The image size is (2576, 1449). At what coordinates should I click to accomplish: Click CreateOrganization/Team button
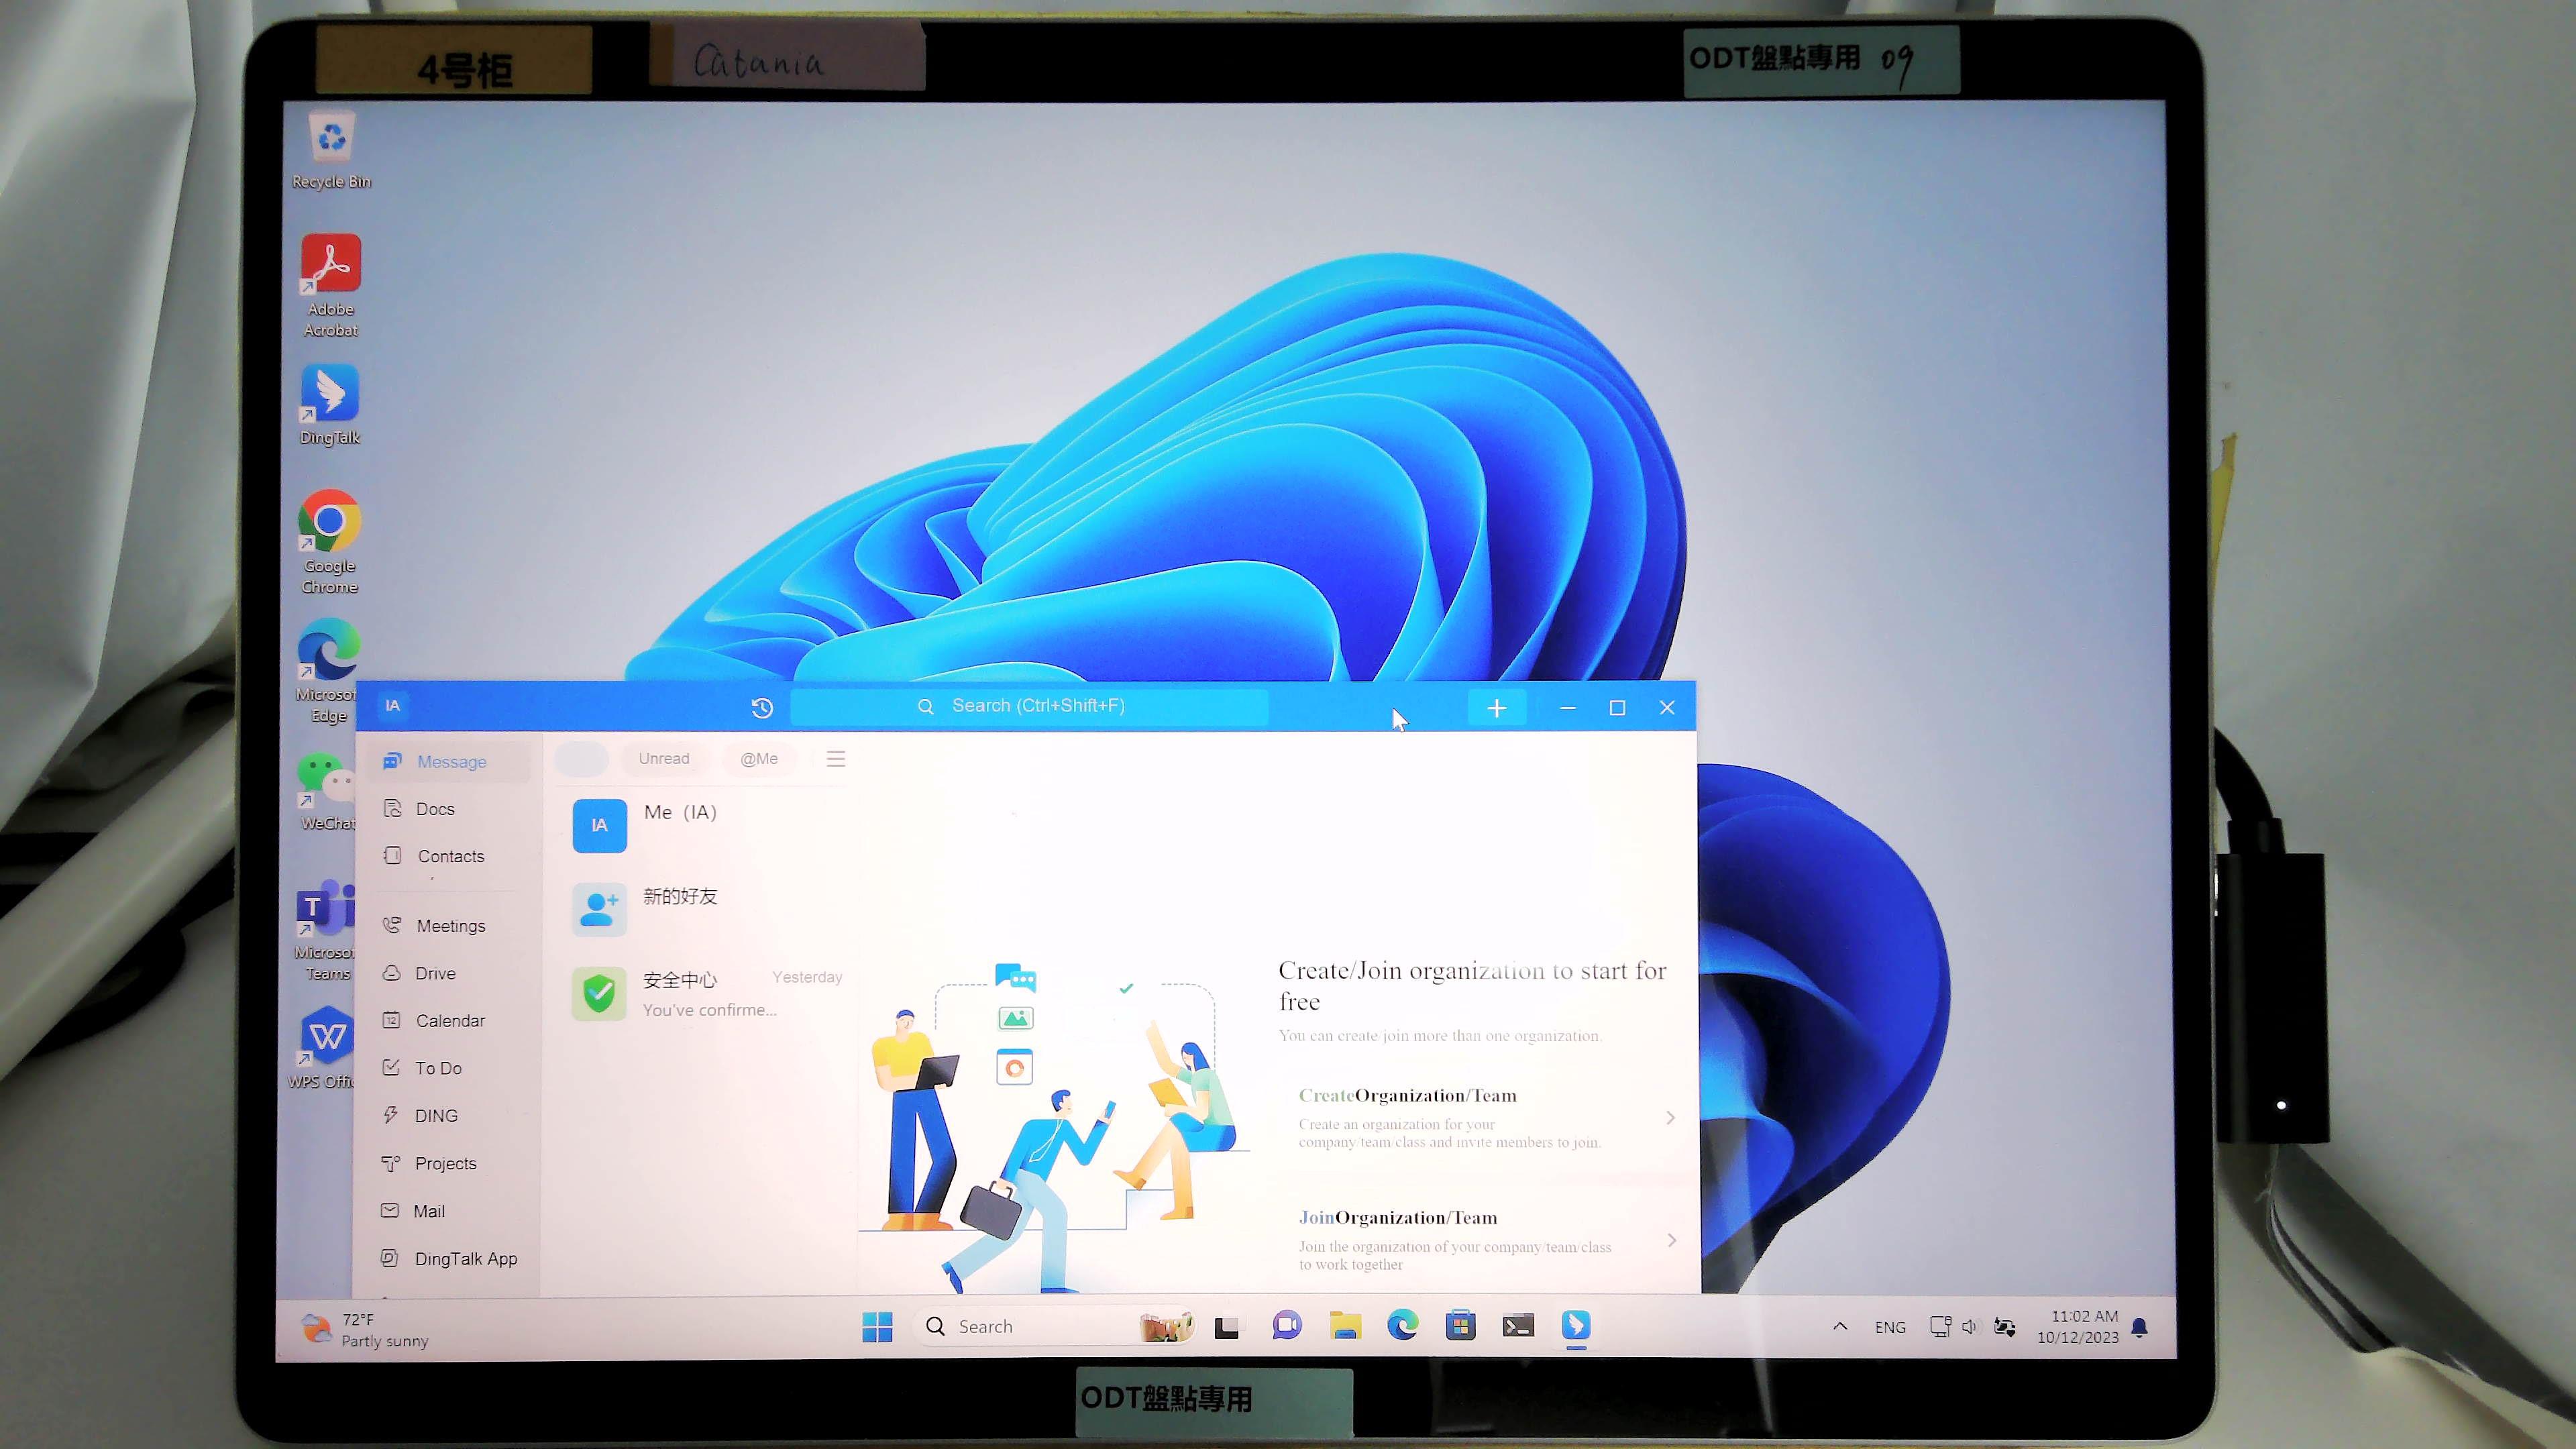pyautogui.click(x=1483, y=1116)
